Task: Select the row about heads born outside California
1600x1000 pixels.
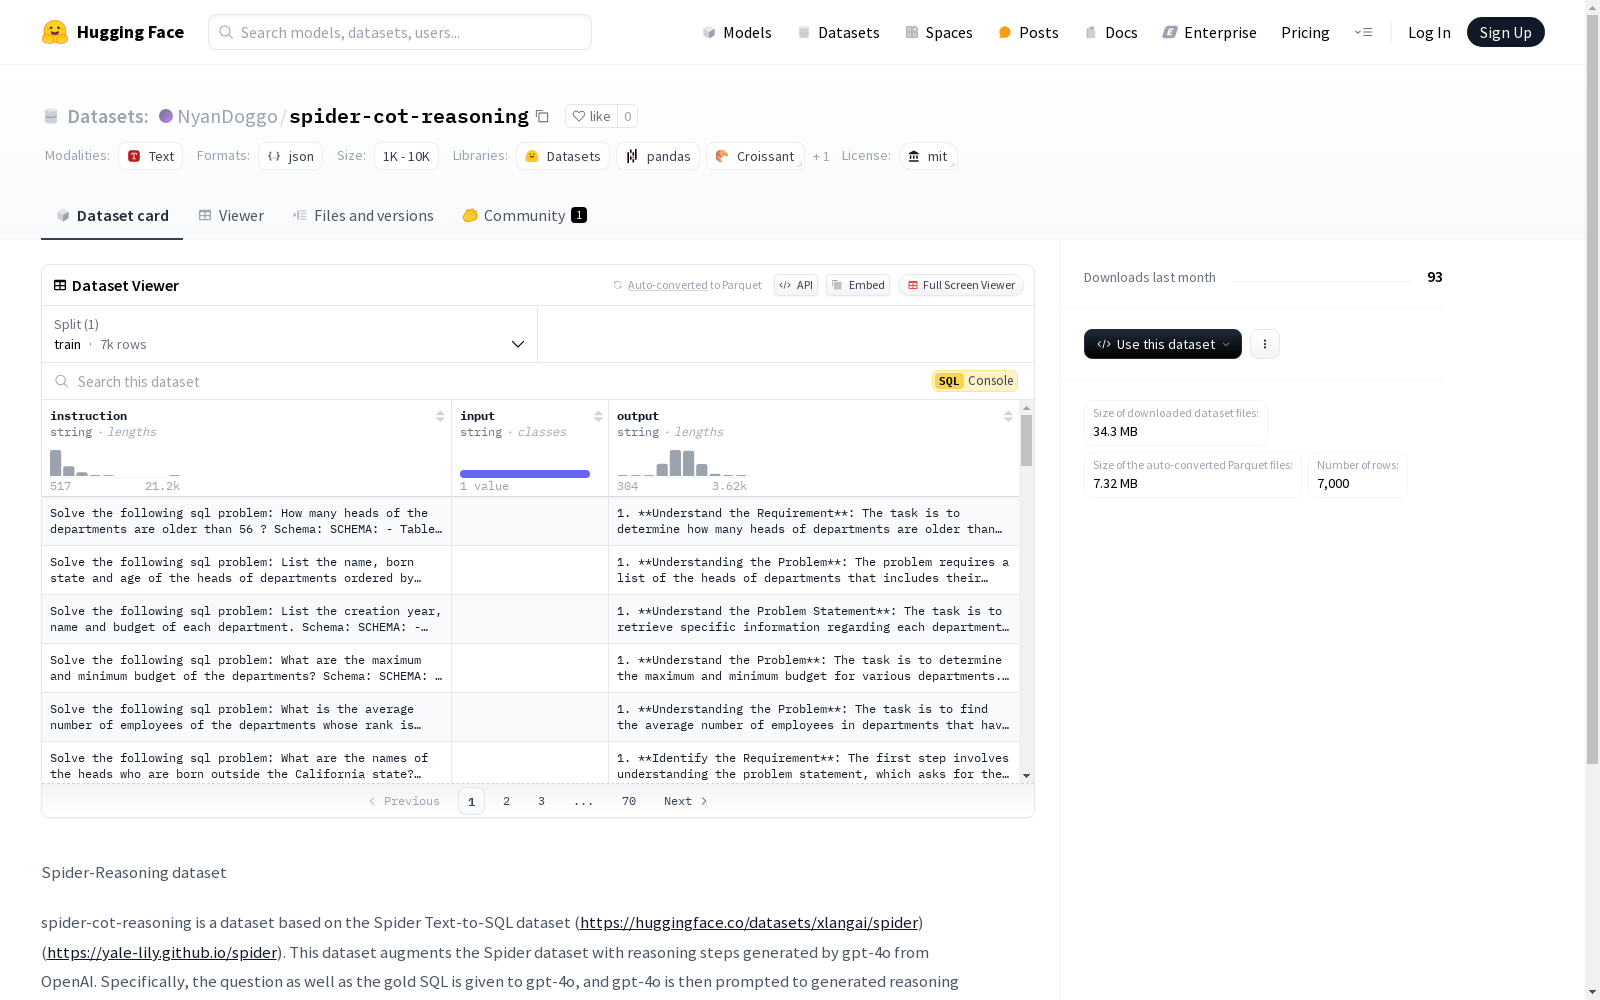Action: coord(530,762)
